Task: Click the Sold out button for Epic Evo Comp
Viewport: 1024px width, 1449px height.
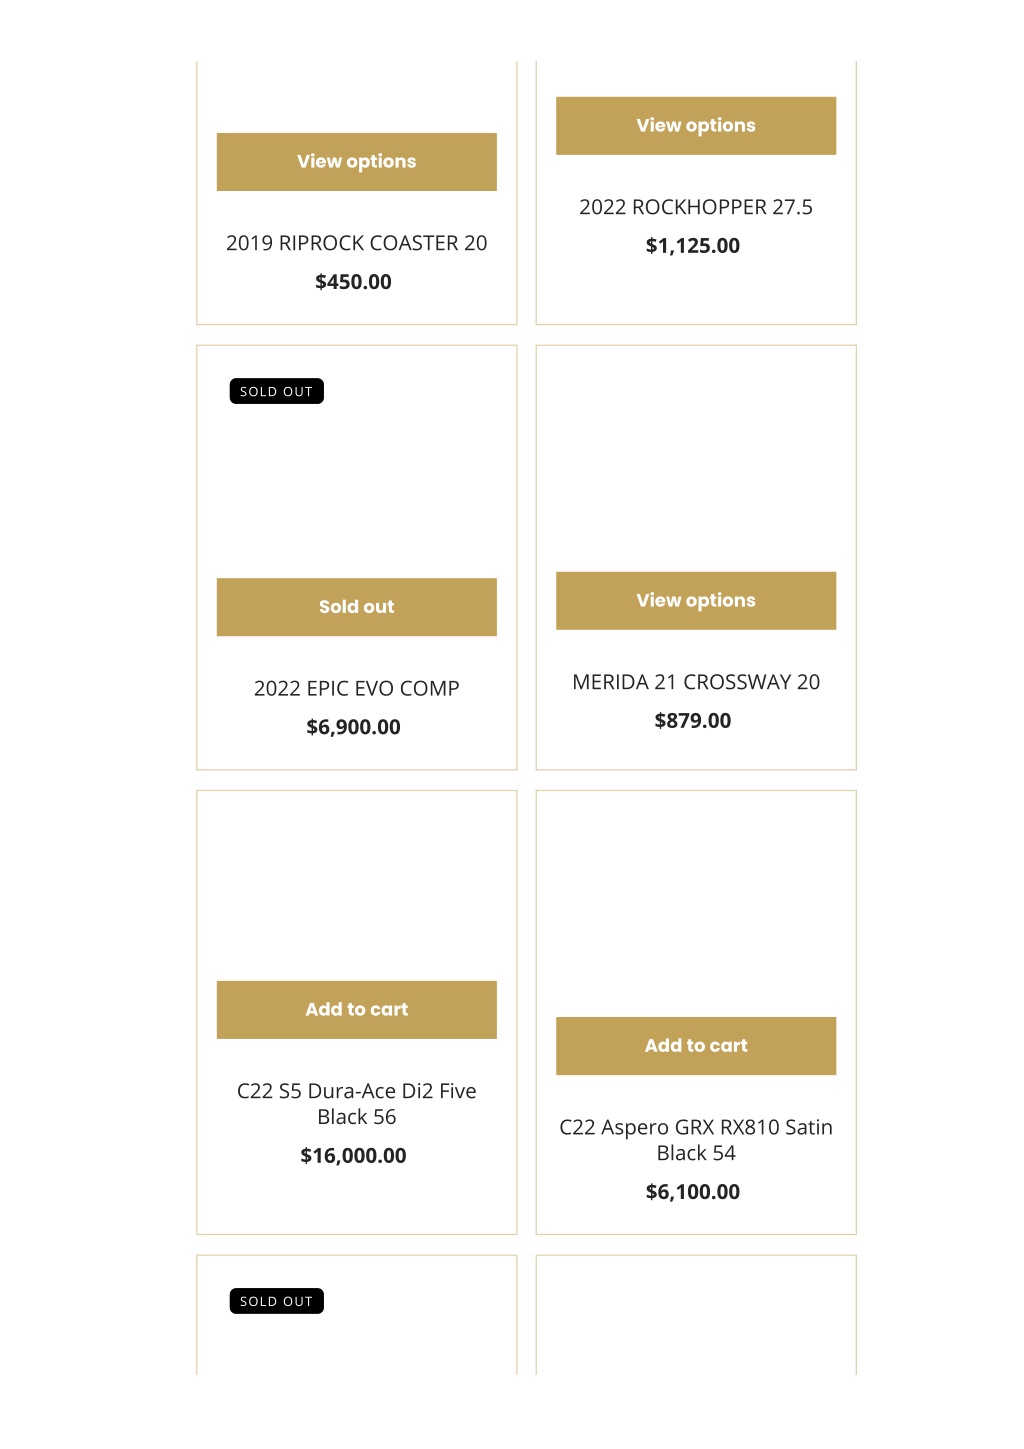Action: click(356, 607)
